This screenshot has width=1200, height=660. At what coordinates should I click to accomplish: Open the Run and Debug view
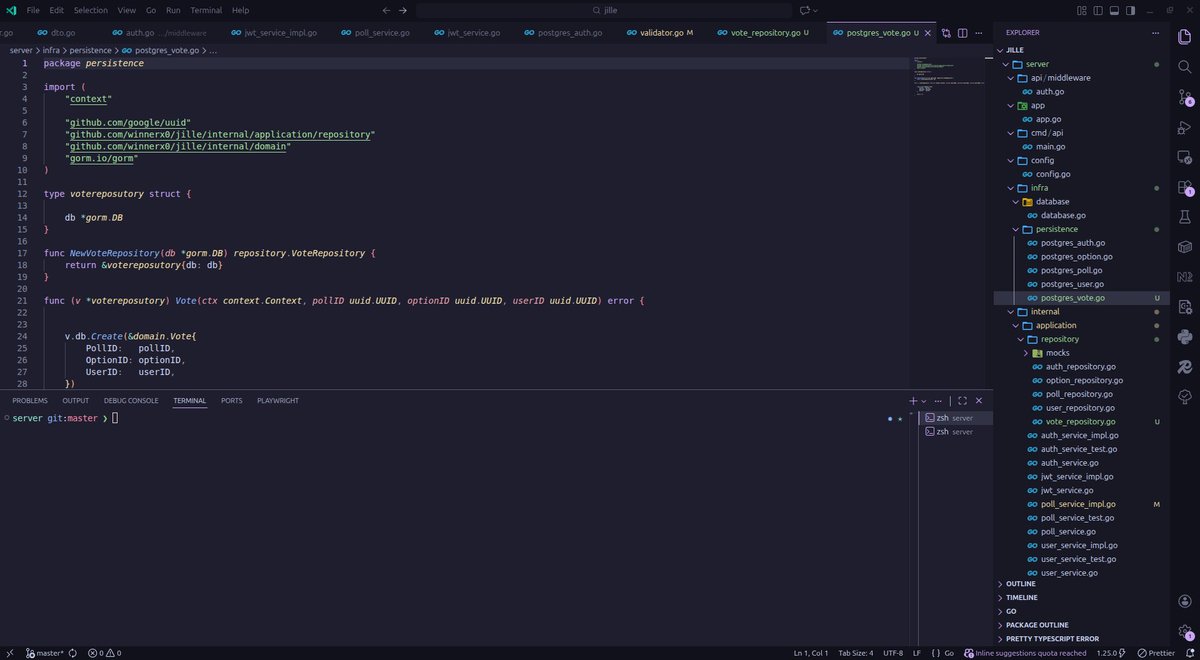click(x=1185, y=127)
